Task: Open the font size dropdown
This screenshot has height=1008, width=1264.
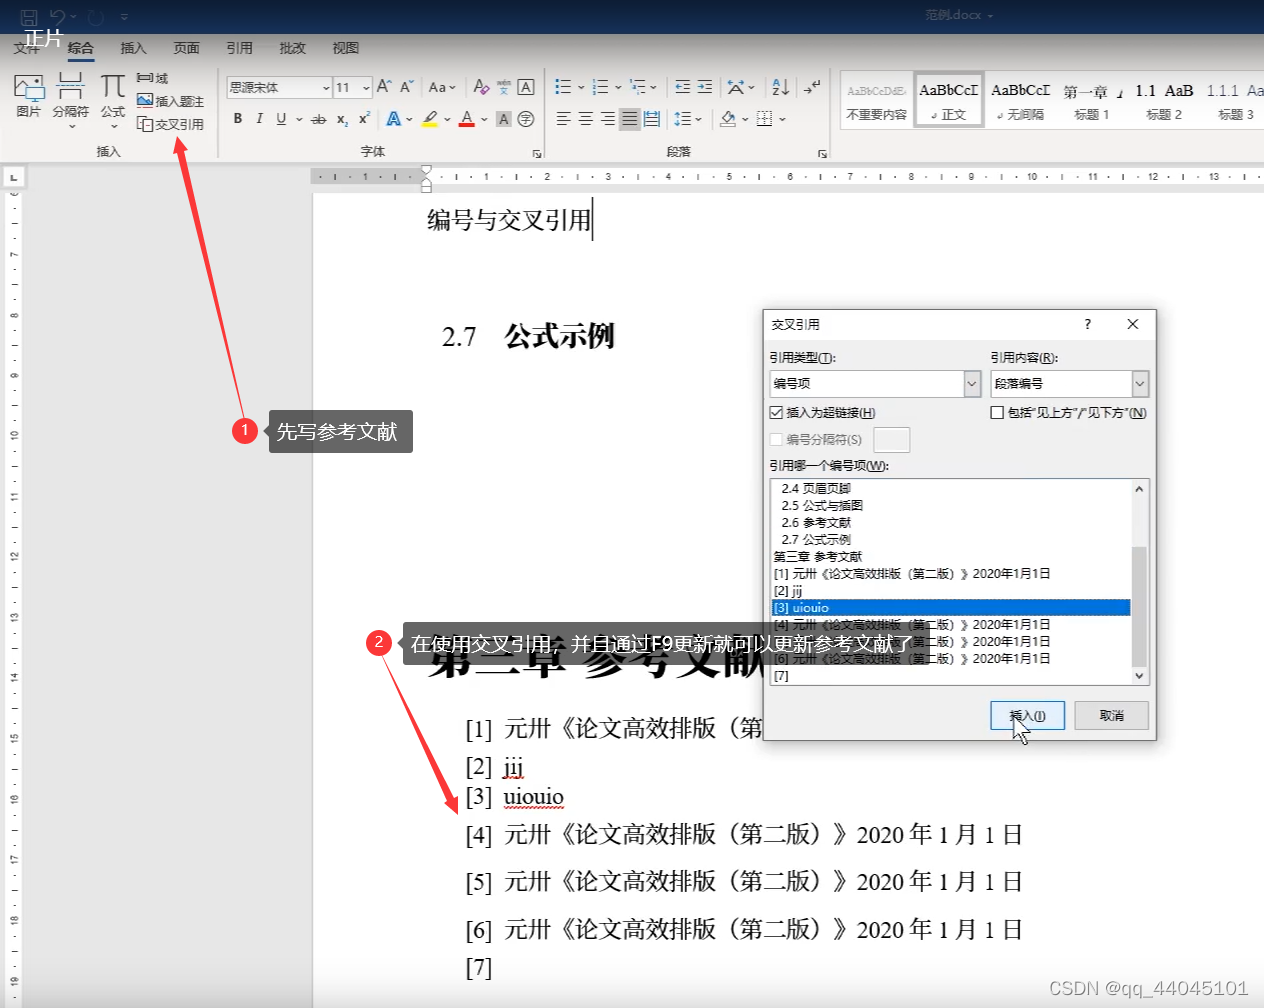Action: coord(366,88)
